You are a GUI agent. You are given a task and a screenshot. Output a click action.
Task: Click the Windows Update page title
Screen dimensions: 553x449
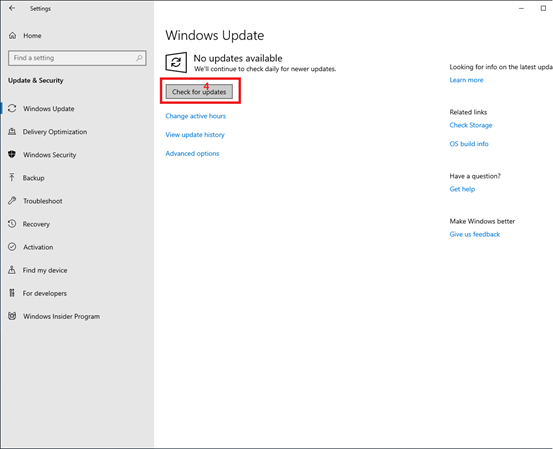(214, 35)
